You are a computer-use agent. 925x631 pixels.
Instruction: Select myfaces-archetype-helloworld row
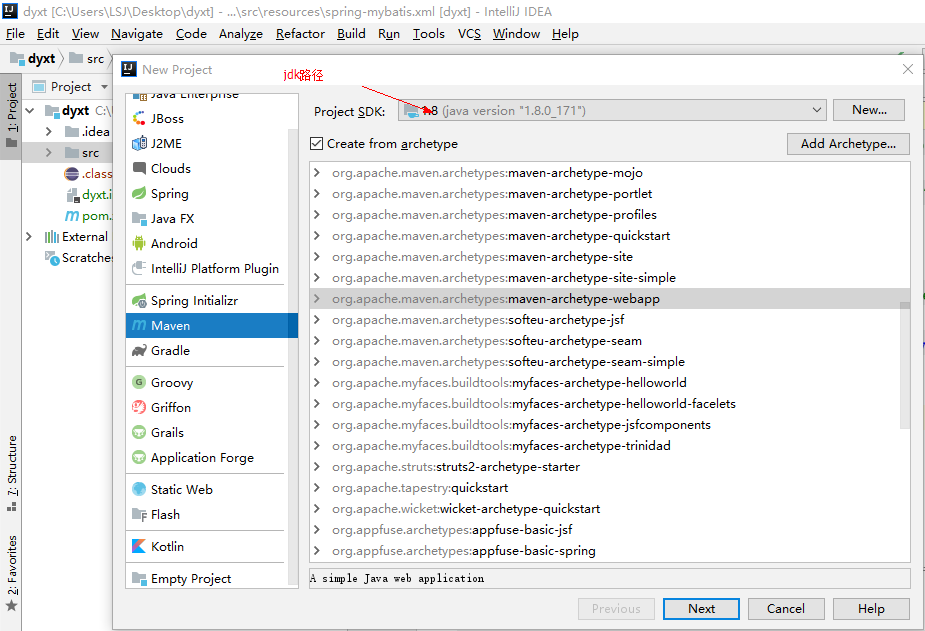coord(610,383)
